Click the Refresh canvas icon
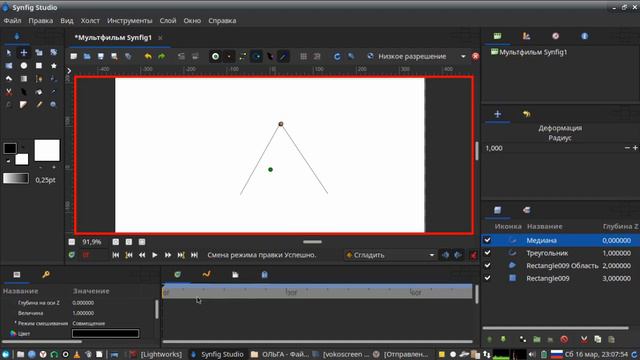640x360 pixels. 337,56
